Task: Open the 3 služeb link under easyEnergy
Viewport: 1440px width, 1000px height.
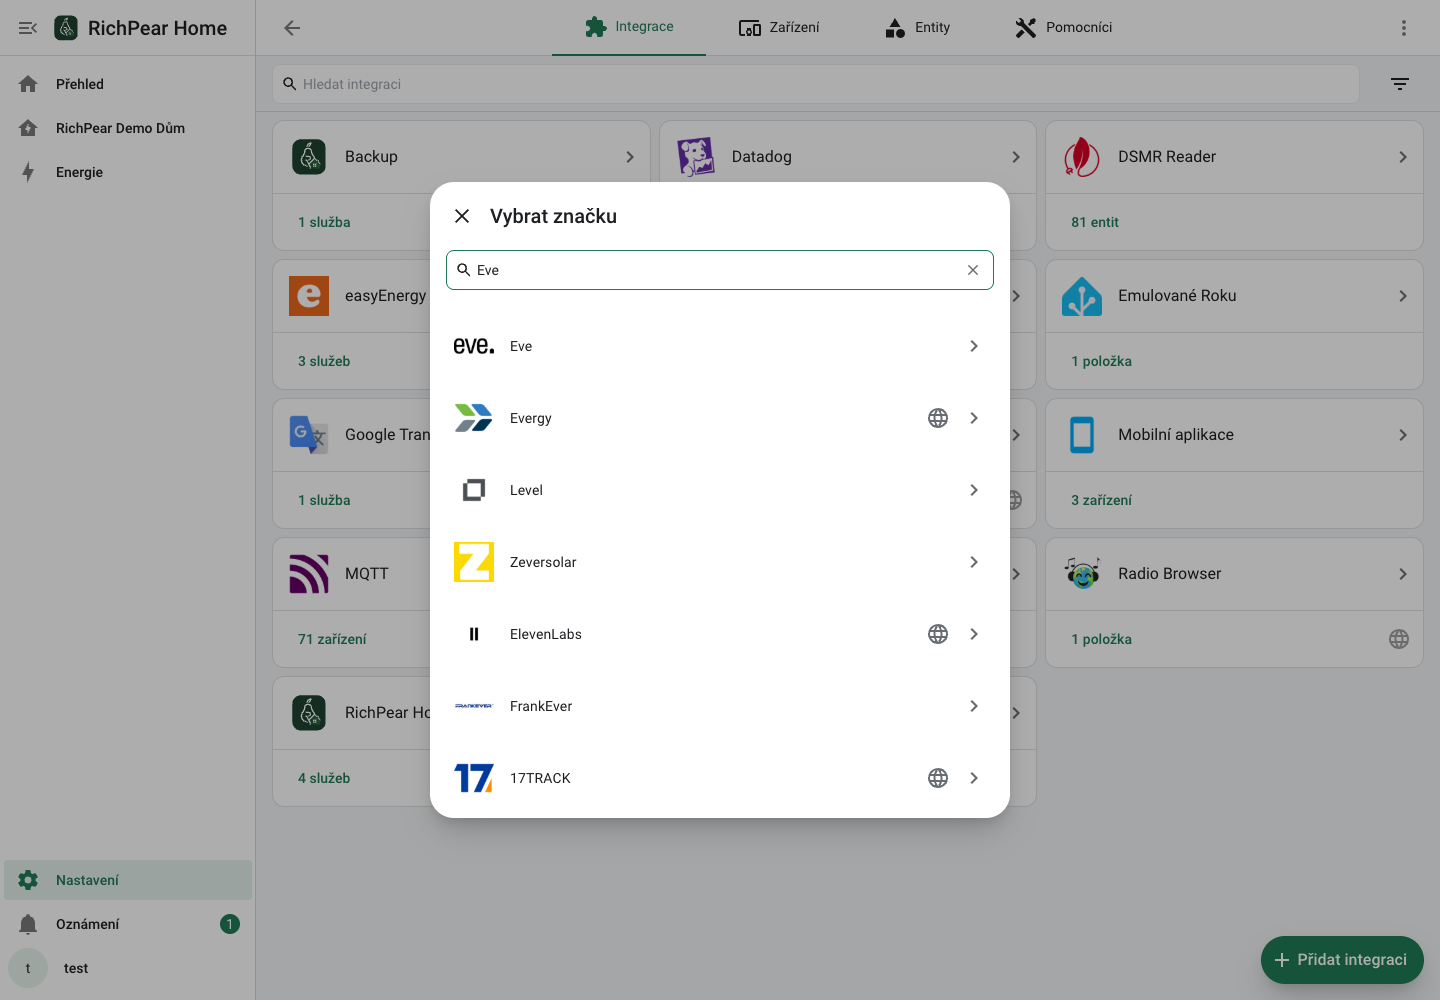Action: pos(324,361)
